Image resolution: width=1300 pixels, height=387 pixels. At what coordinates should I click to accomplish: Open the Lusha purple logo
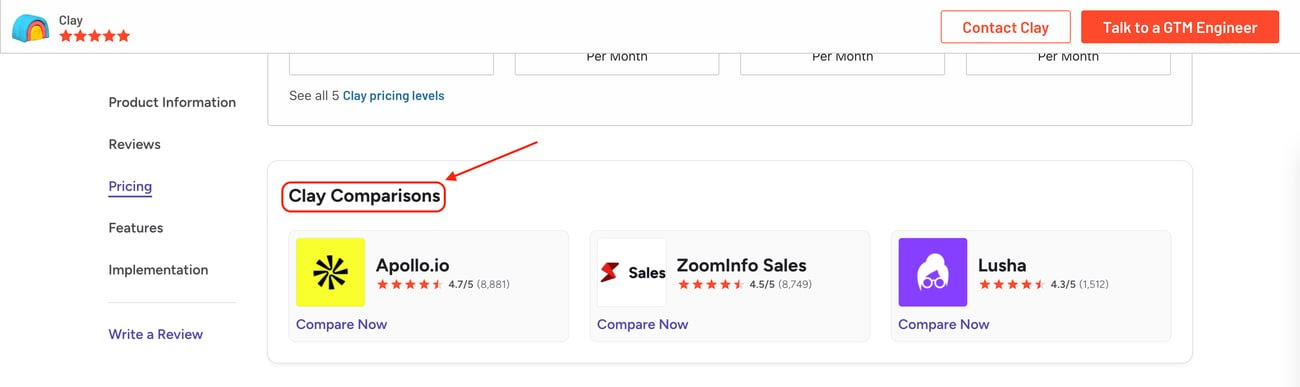tap(933, 272)
